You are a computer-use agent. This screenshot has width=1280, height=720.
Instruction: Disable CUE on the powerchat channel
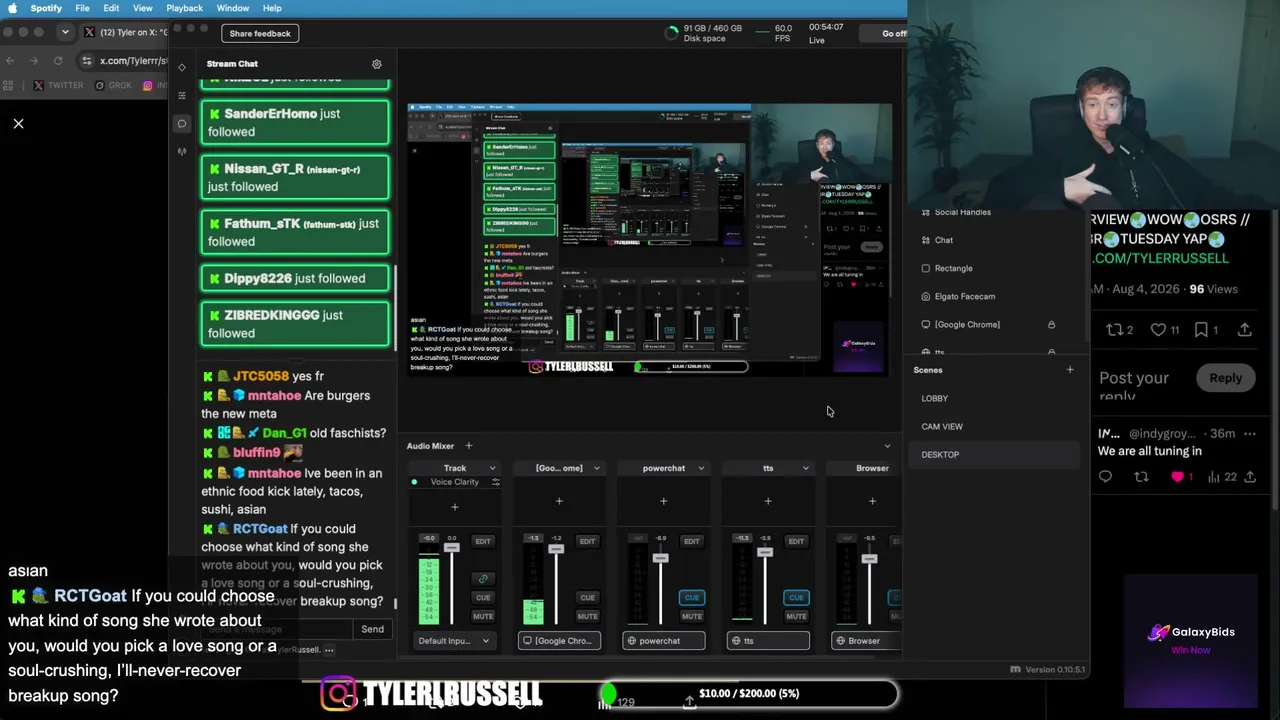click(691, 598)
